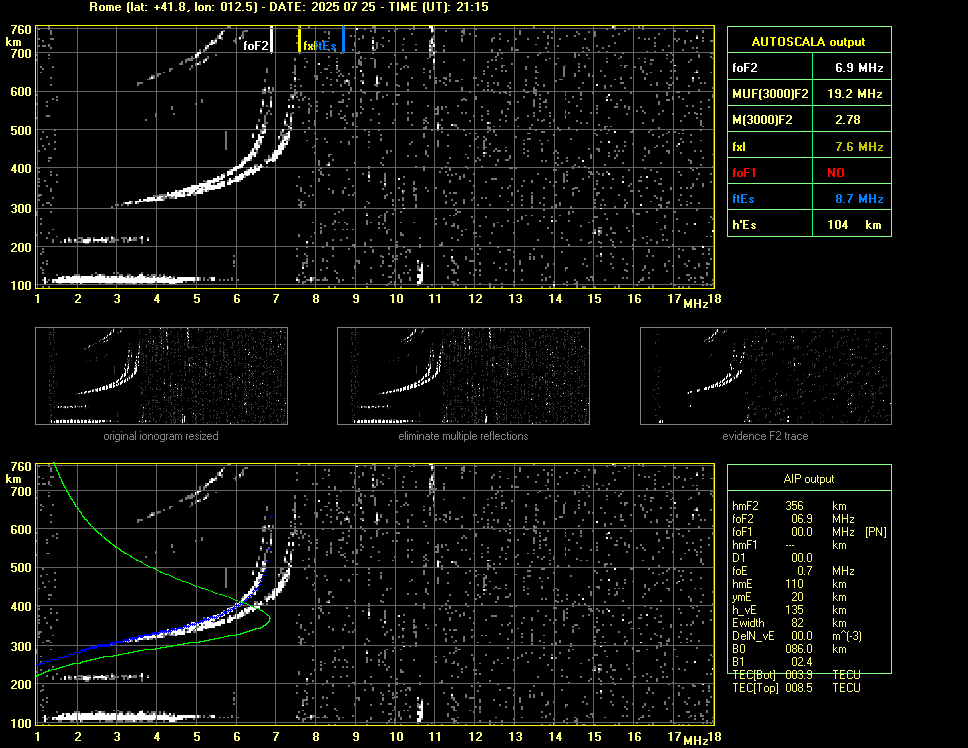Click the '7' frequency tick below upper ionogram

[x=276, y=299]
